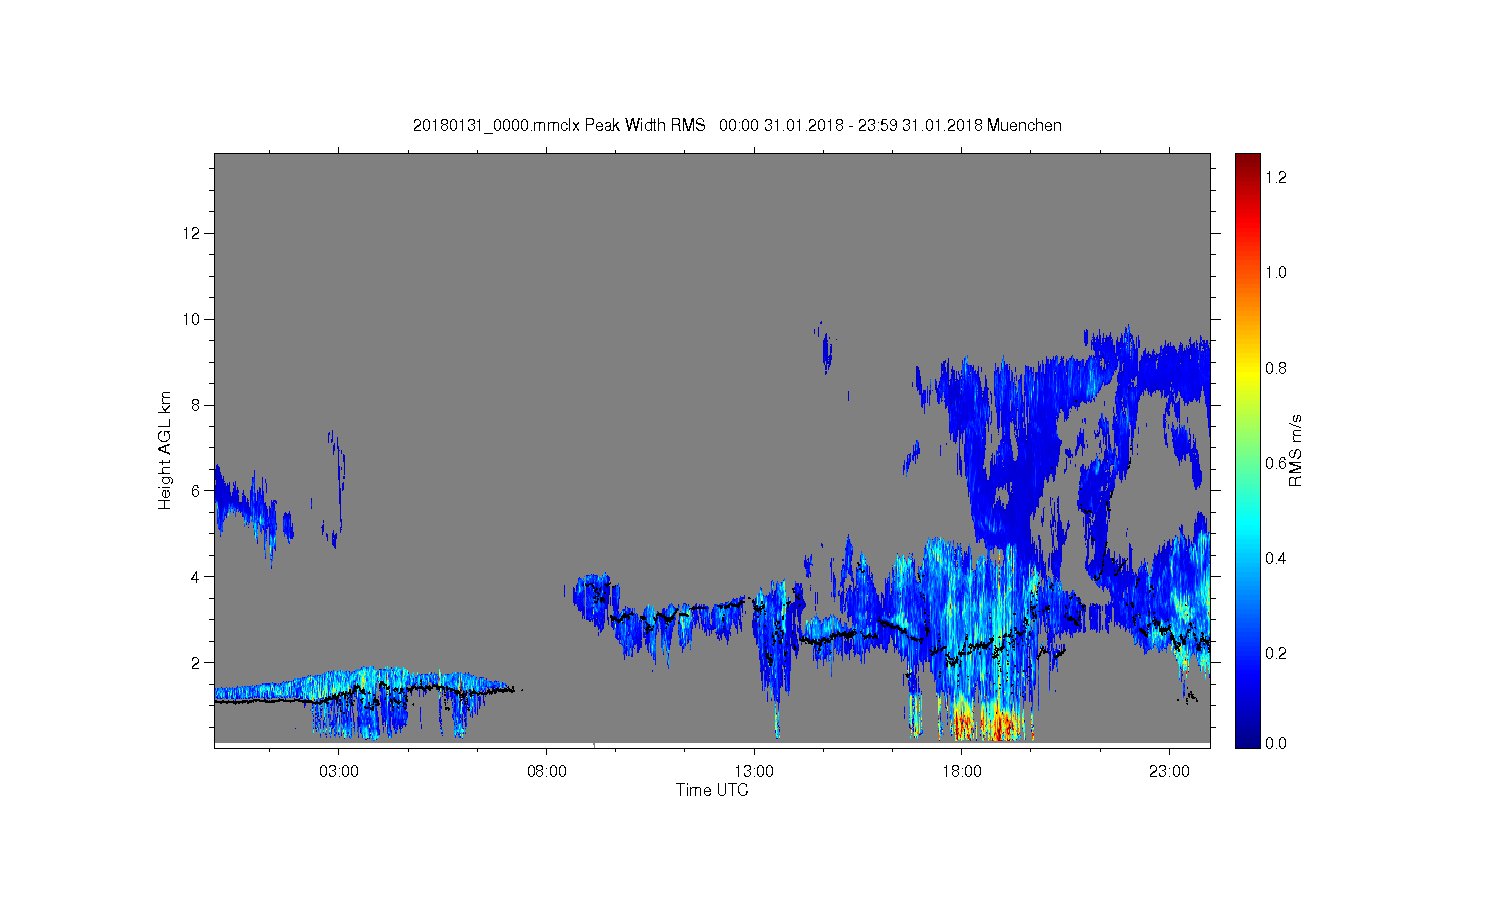The height and width of the screenshot is (900, 1500).
Task: Click the plot title mentioning Peak Width RMS Muenchen
Action: [737, 125]
